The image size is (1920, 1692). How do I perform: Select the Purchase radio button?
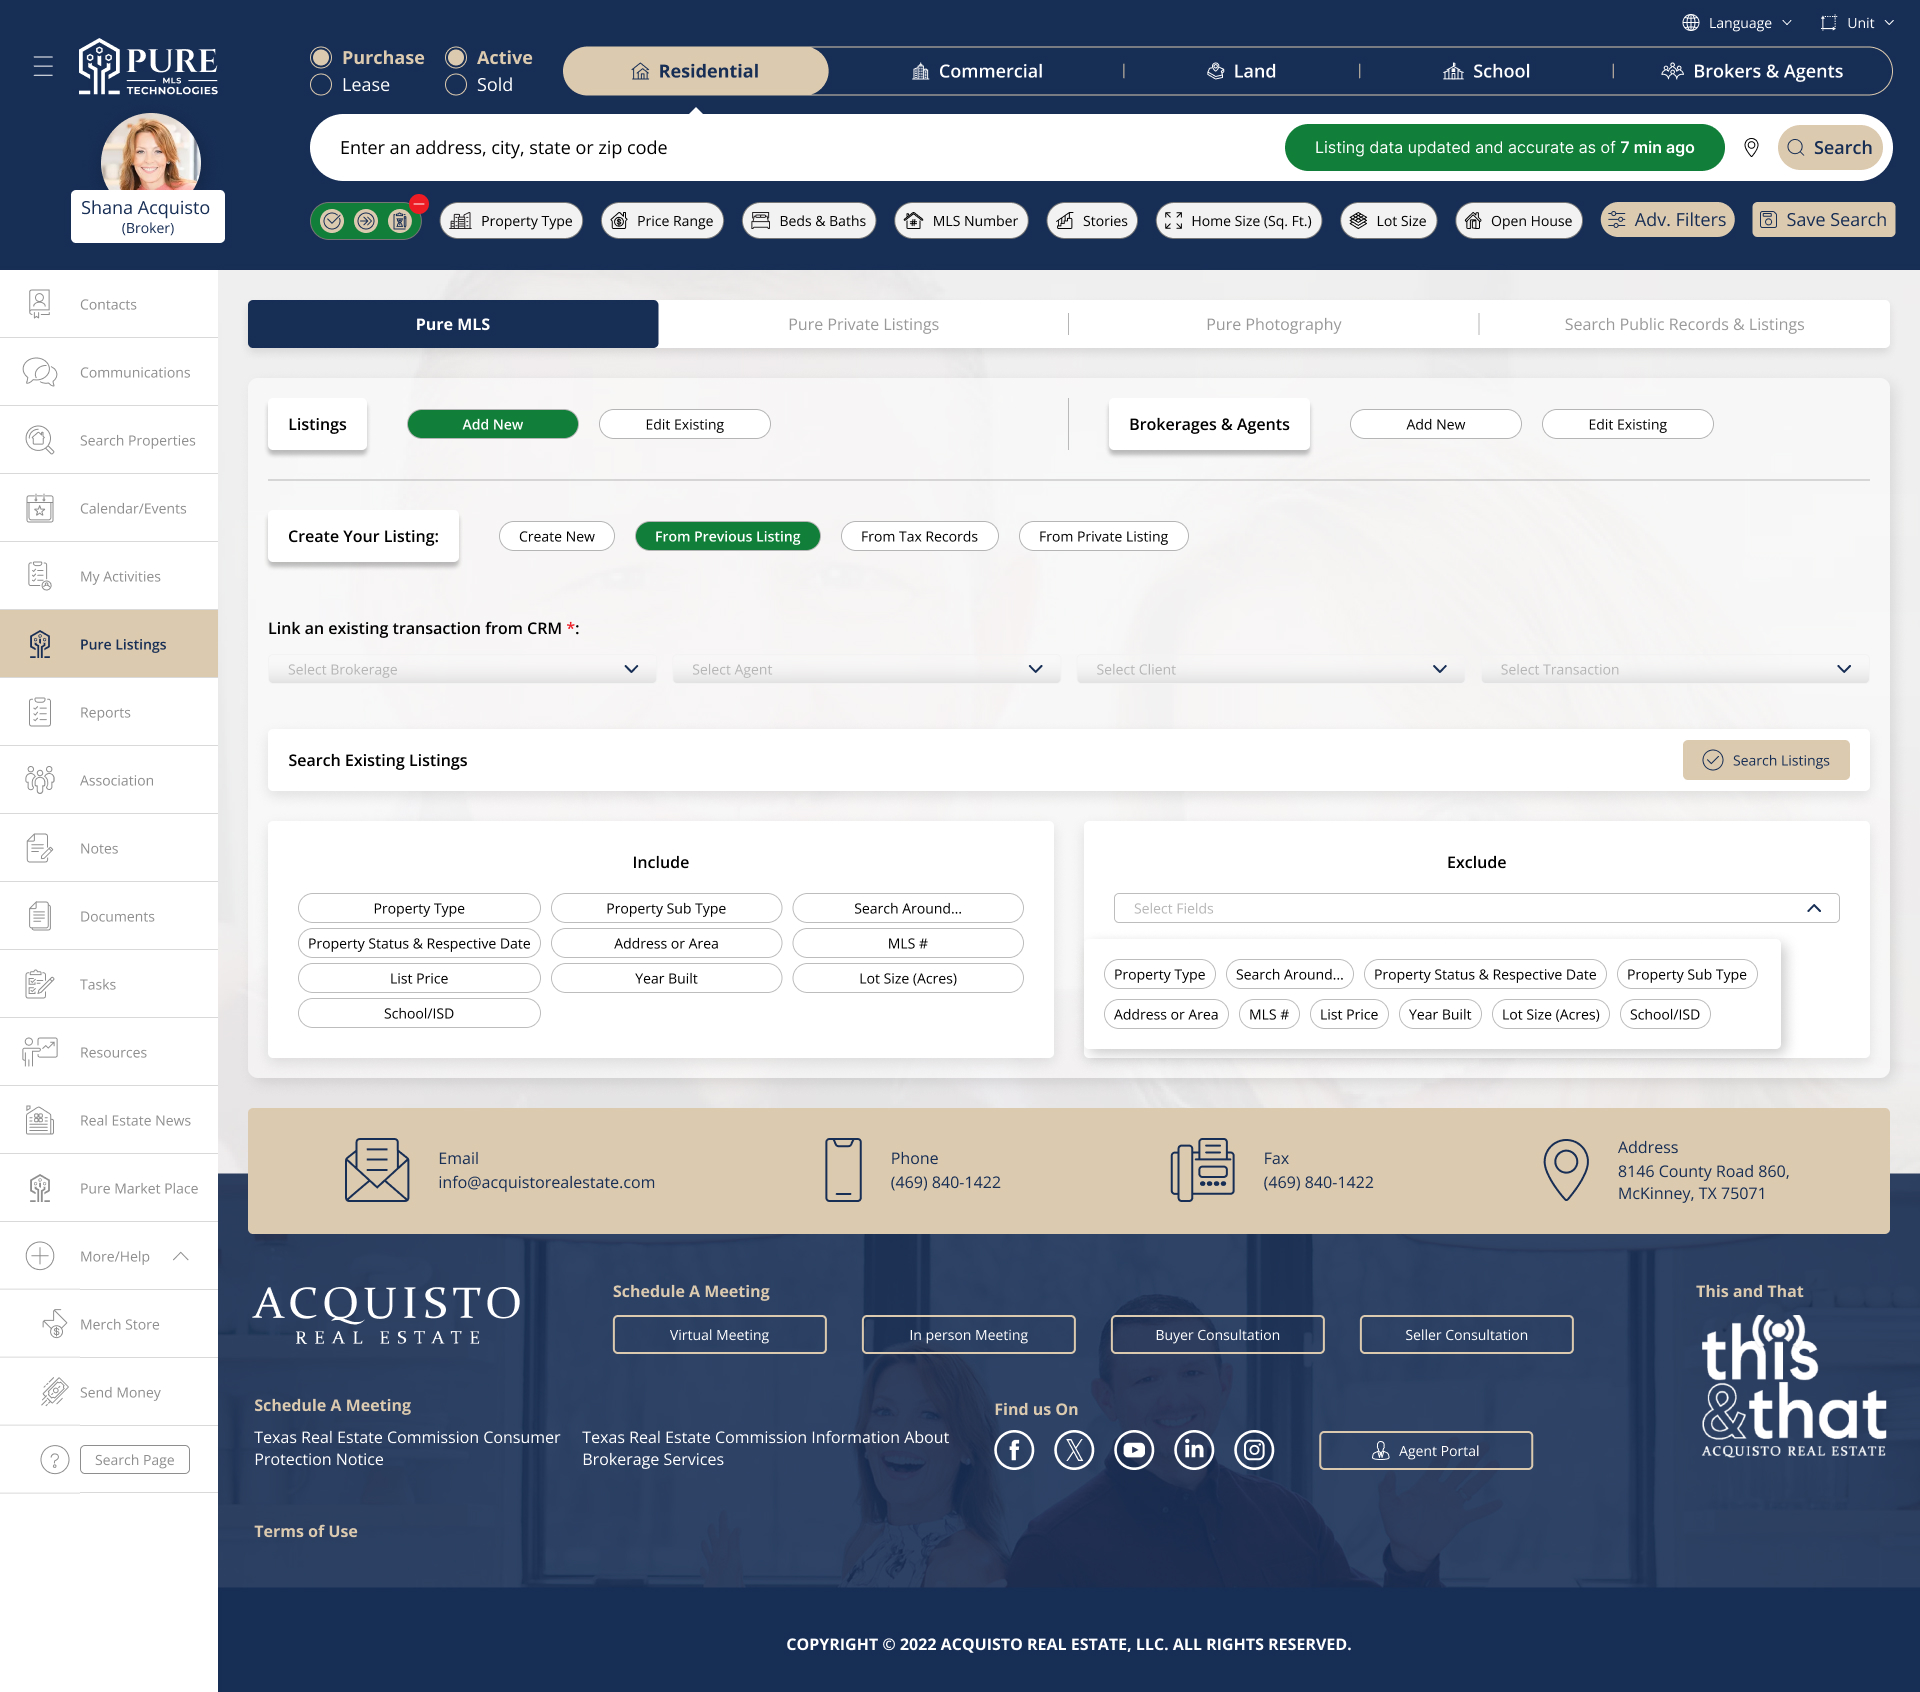click(x=321, y=58)
